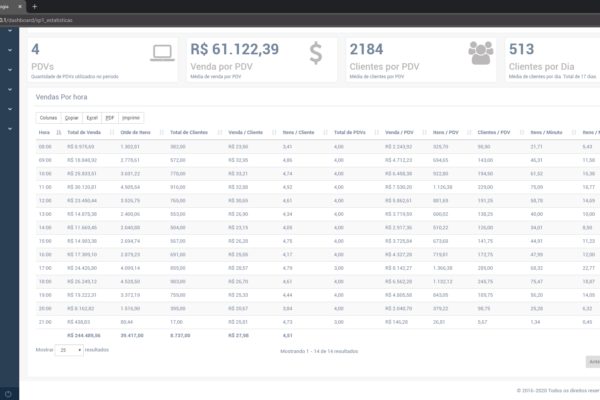This screenshot has height=400, width=600.
Task: Sort by the Itens / Minuto column header
Action: click(x=546, y=132)
